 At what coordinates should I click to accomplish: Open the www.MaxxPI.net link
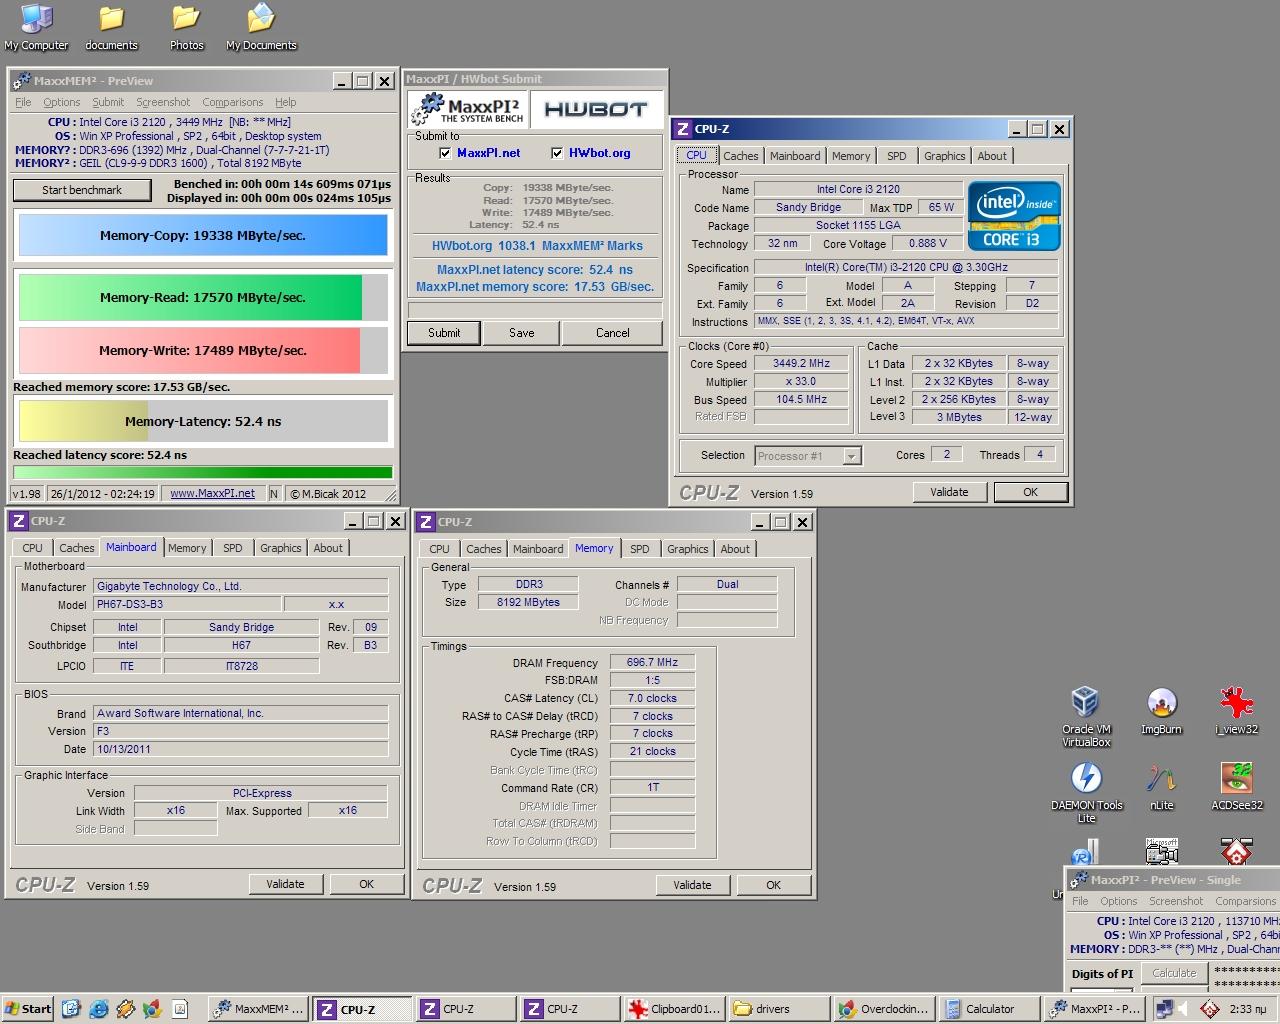click(x=212, y=493)
